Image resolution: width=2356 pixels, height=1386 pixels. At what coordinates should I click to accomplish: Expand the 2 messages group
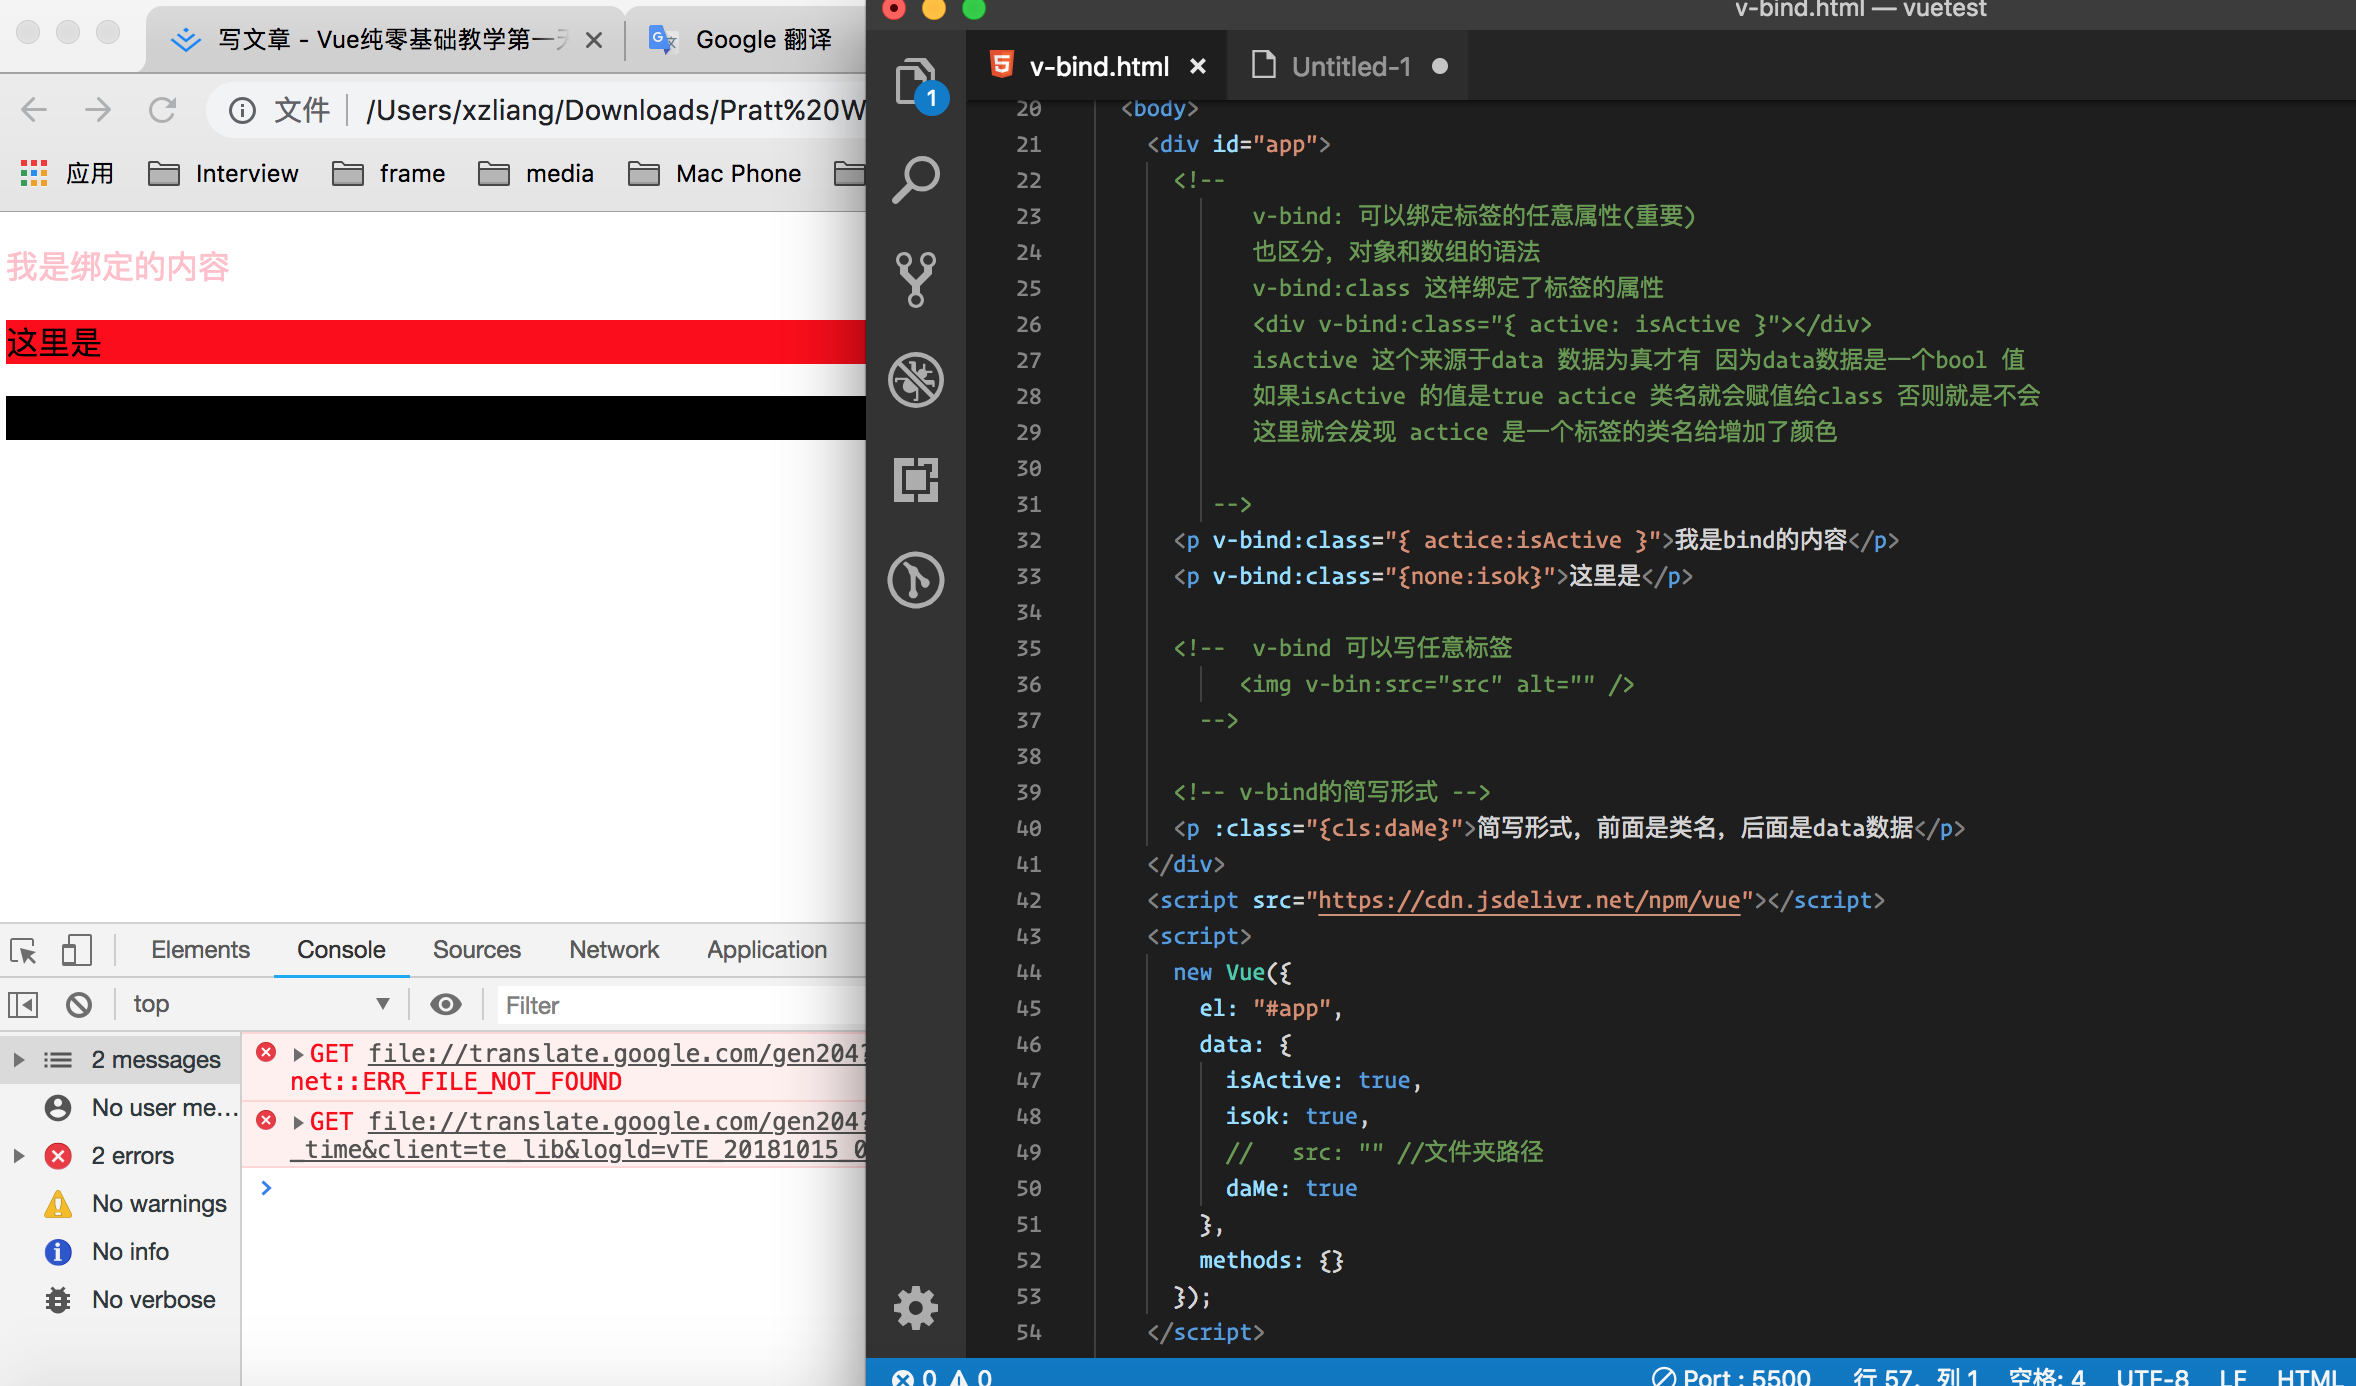click(19, 1059)
